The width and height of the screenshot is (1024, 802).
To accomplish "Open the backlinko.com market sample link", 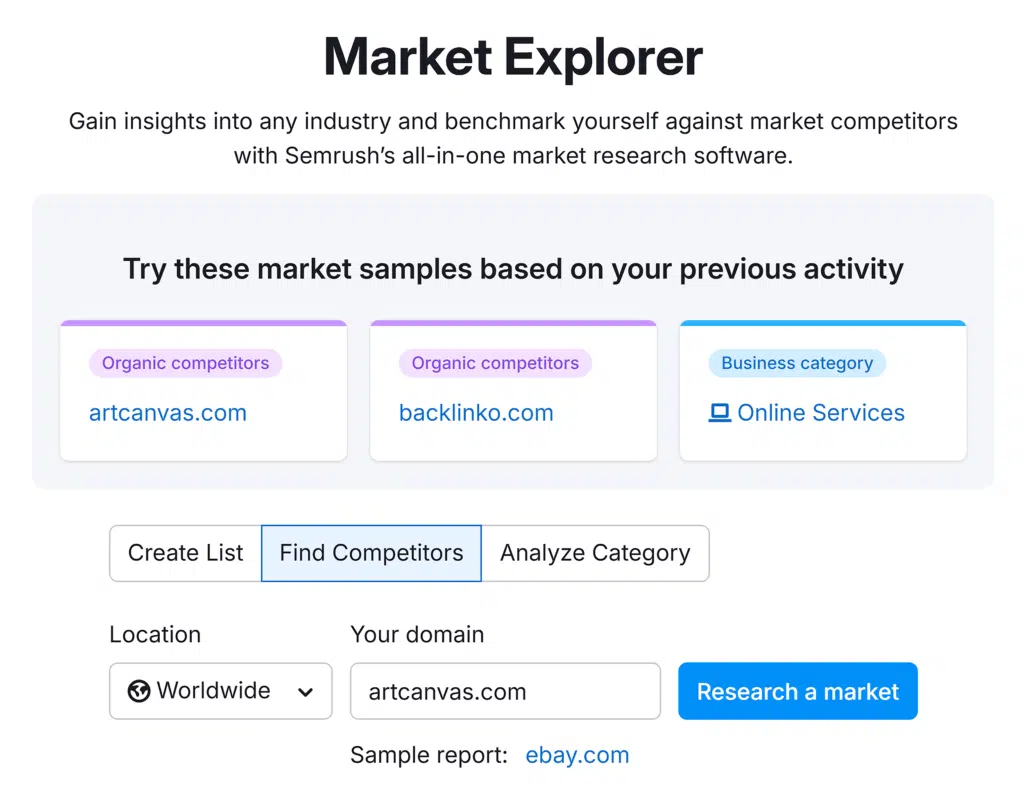I will click(476, 413).
